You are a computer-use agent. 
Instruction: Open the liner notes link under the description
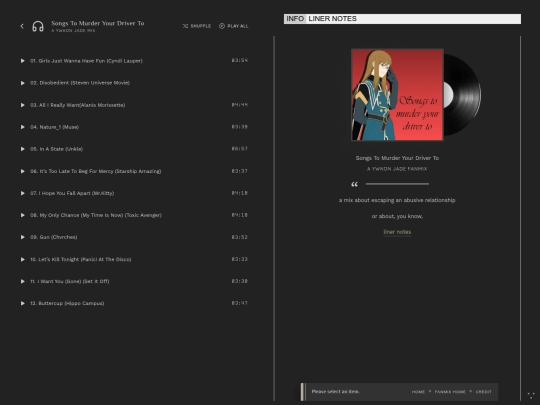coord(397,232)
